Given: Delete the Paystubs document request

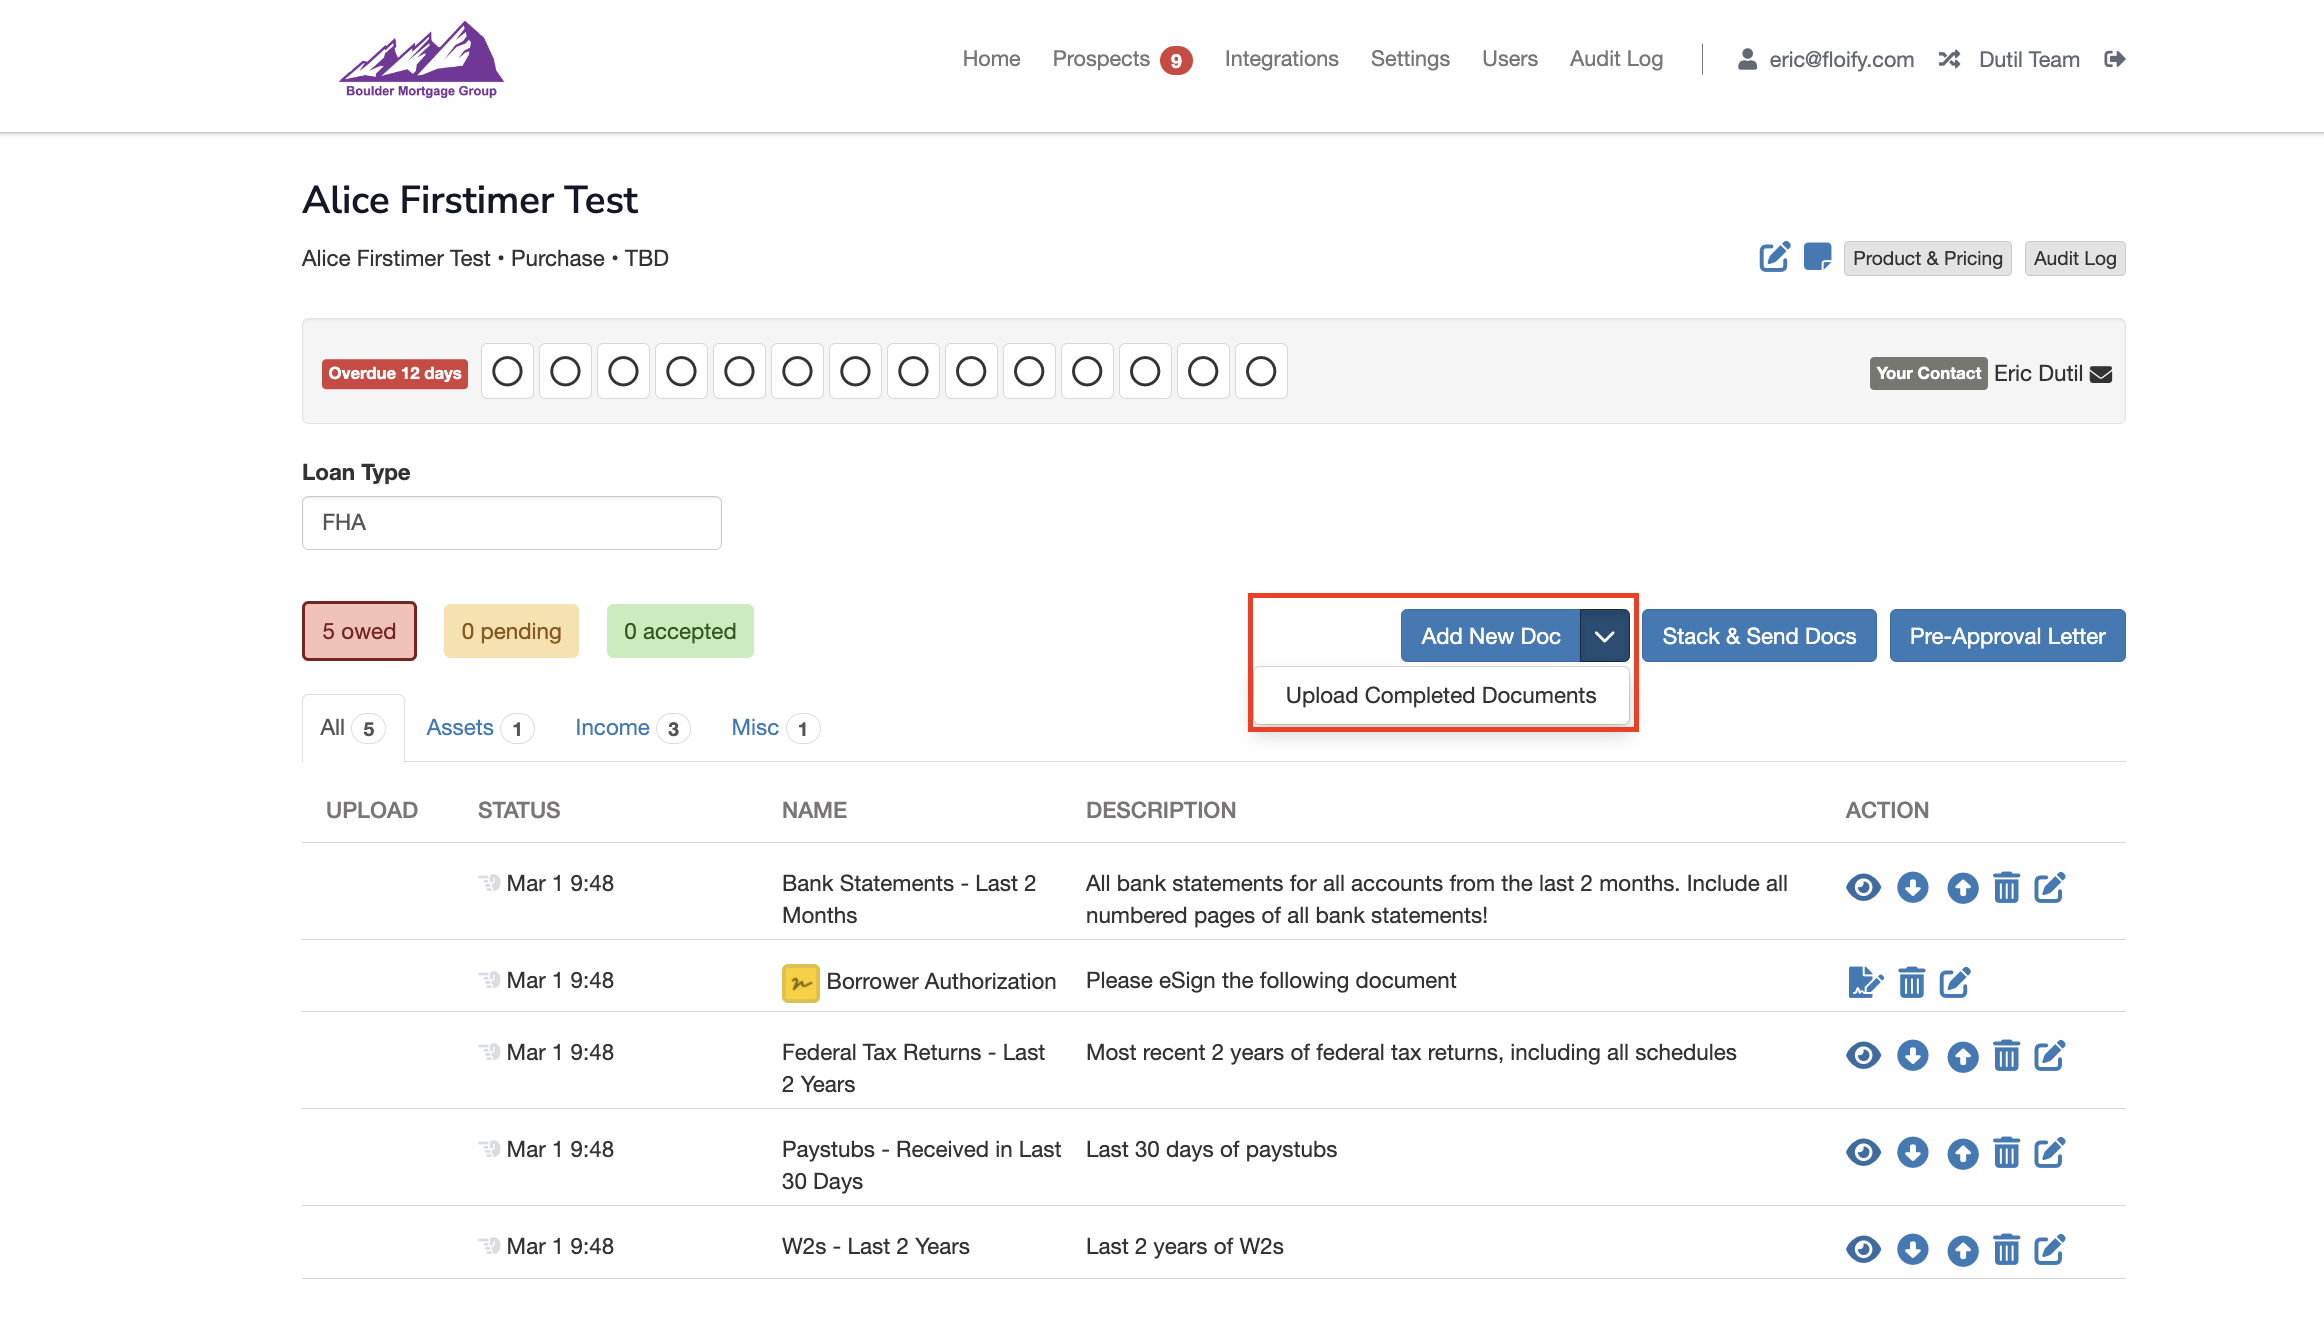Looking at the screenshot, I should [2006, 1152].
